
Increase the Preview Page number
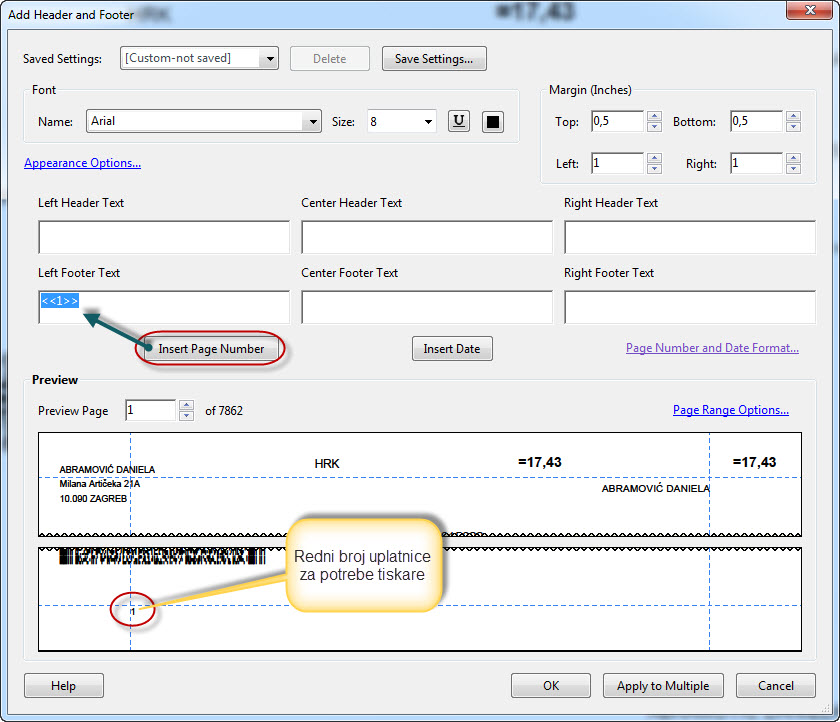coord(185,405)
